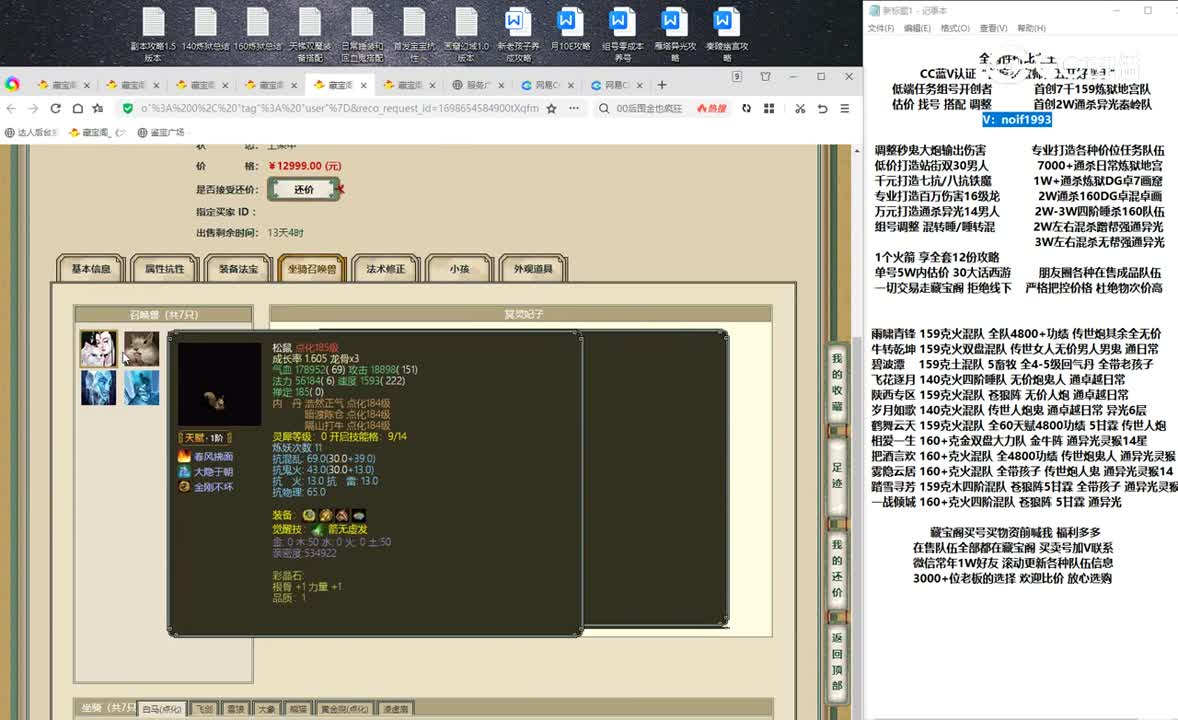This screenshot has width=1178, height=720.
Task: Click the 大隐于朝 skill icon
Action: point(184,471)
